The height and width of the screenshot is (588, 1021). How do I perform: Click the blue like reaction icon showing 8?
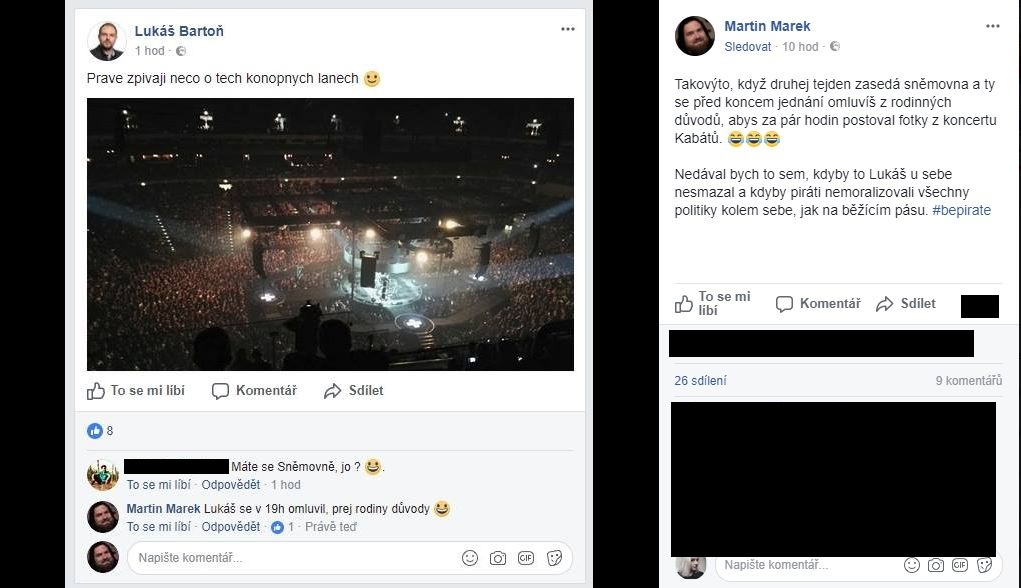click(x=95, y=431)
